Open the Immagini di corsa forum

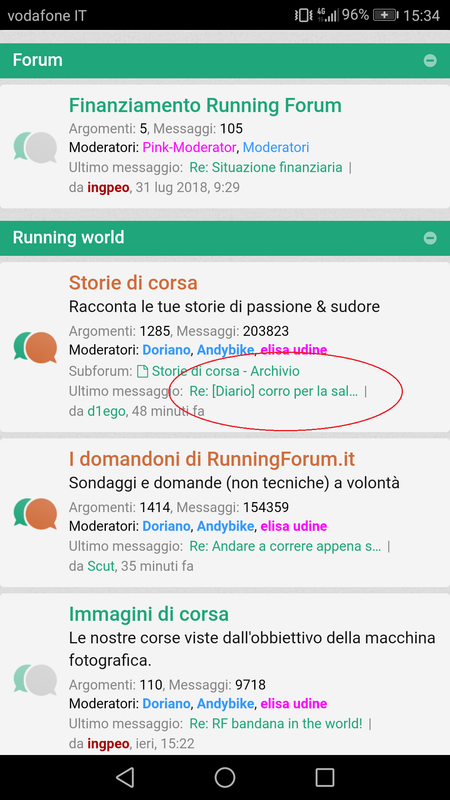(148, 614)
